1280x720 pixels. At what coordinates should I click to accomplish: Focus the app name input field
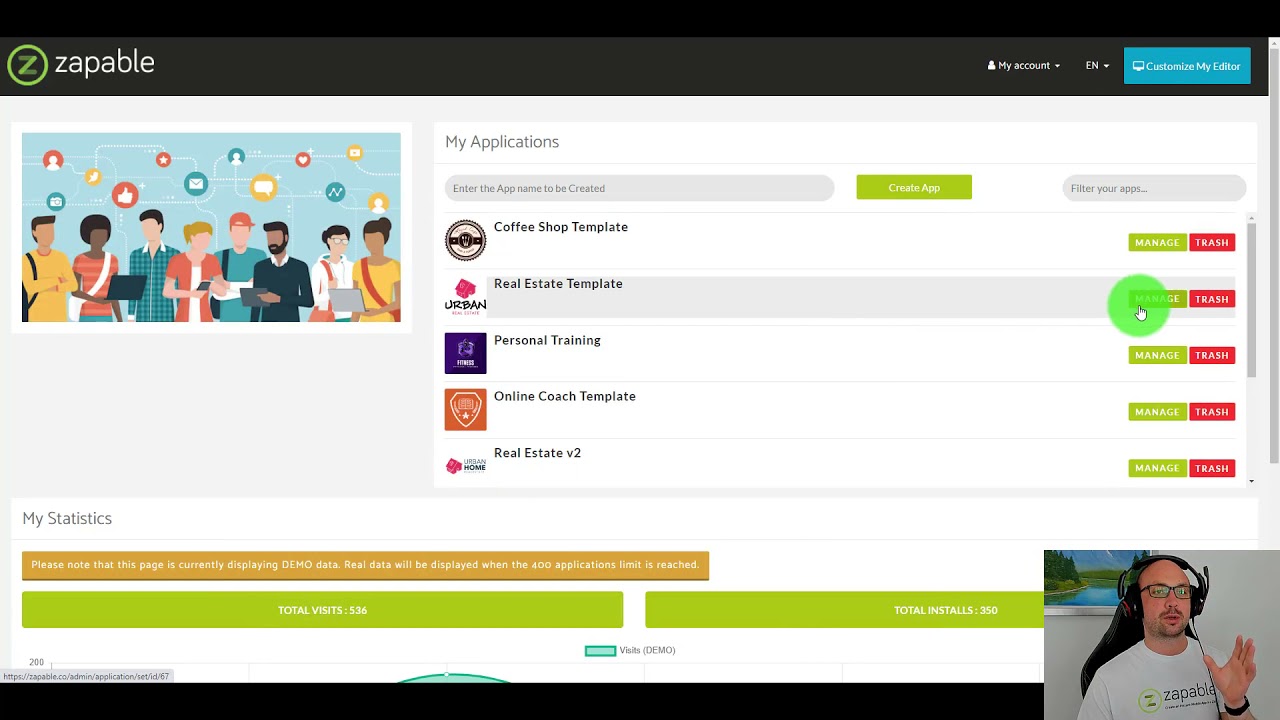639,188
